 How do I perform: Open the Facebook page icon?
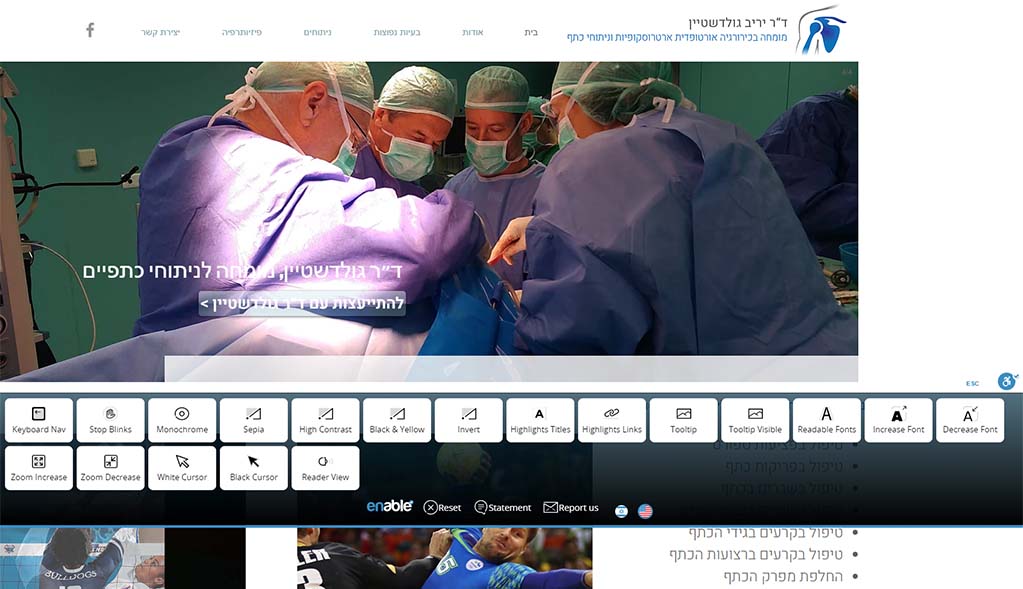(x=90, y=30)
